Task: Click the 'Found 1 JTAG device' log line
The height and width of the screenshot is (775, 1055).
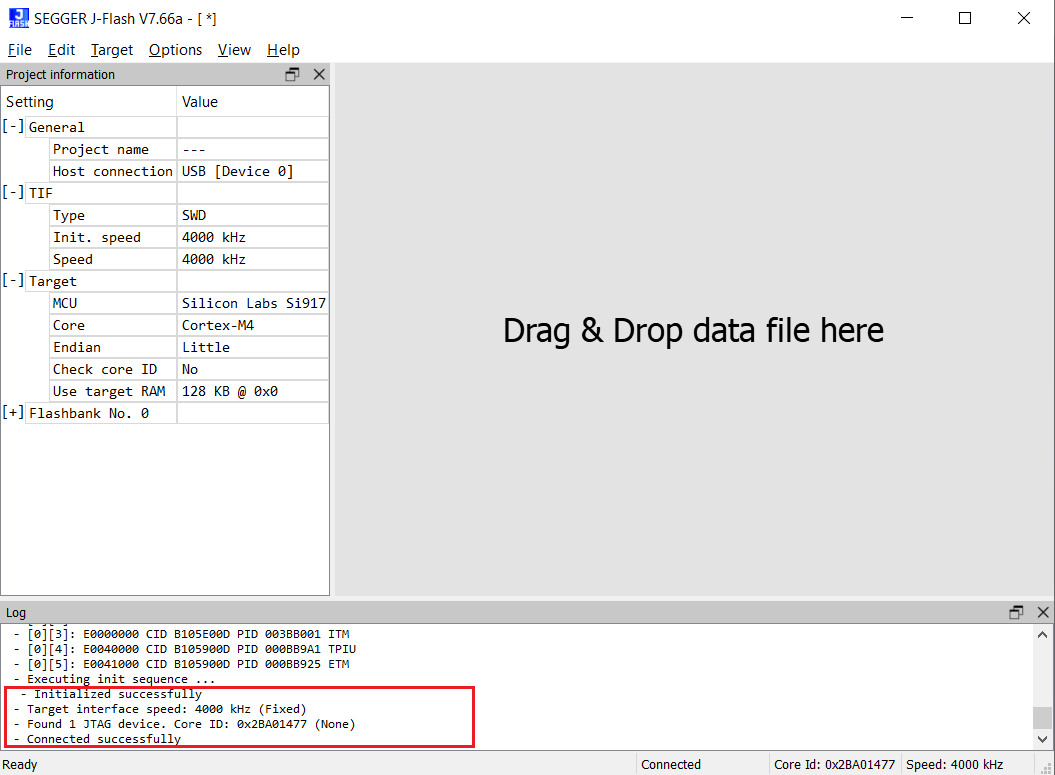Action: coord(184,724)
